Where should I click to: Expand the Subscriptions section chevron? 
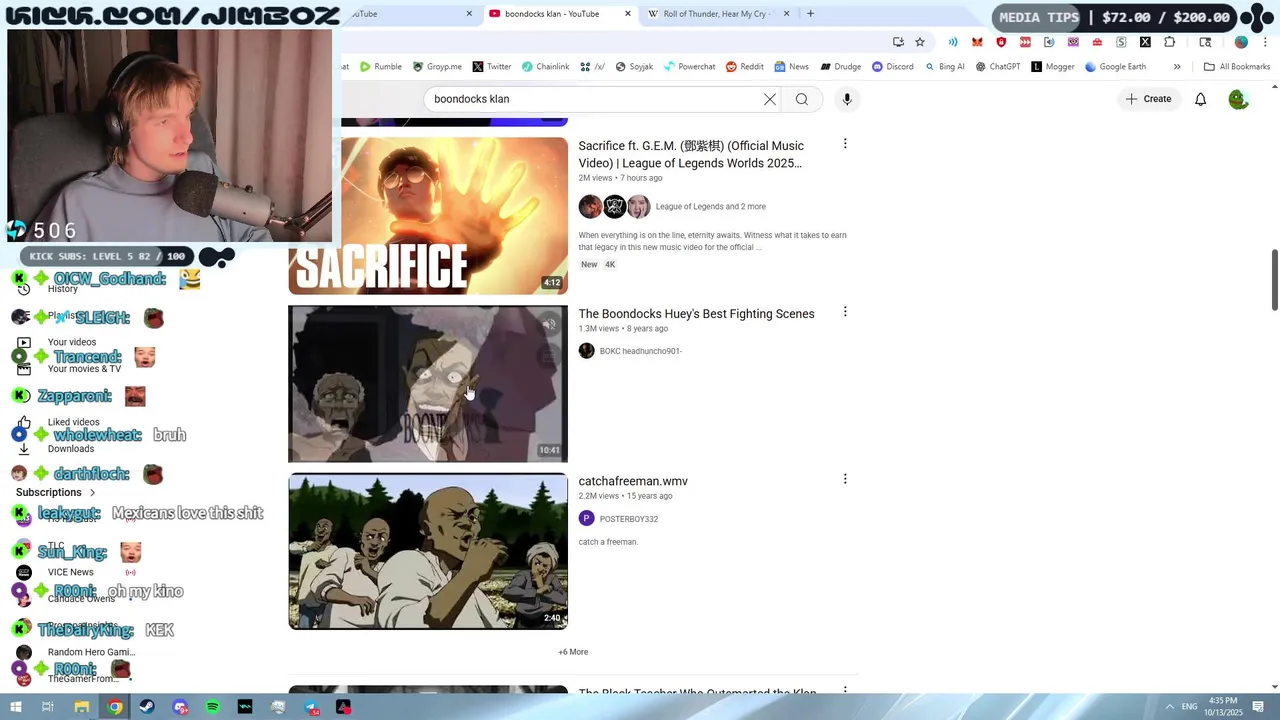coord(93,493)
